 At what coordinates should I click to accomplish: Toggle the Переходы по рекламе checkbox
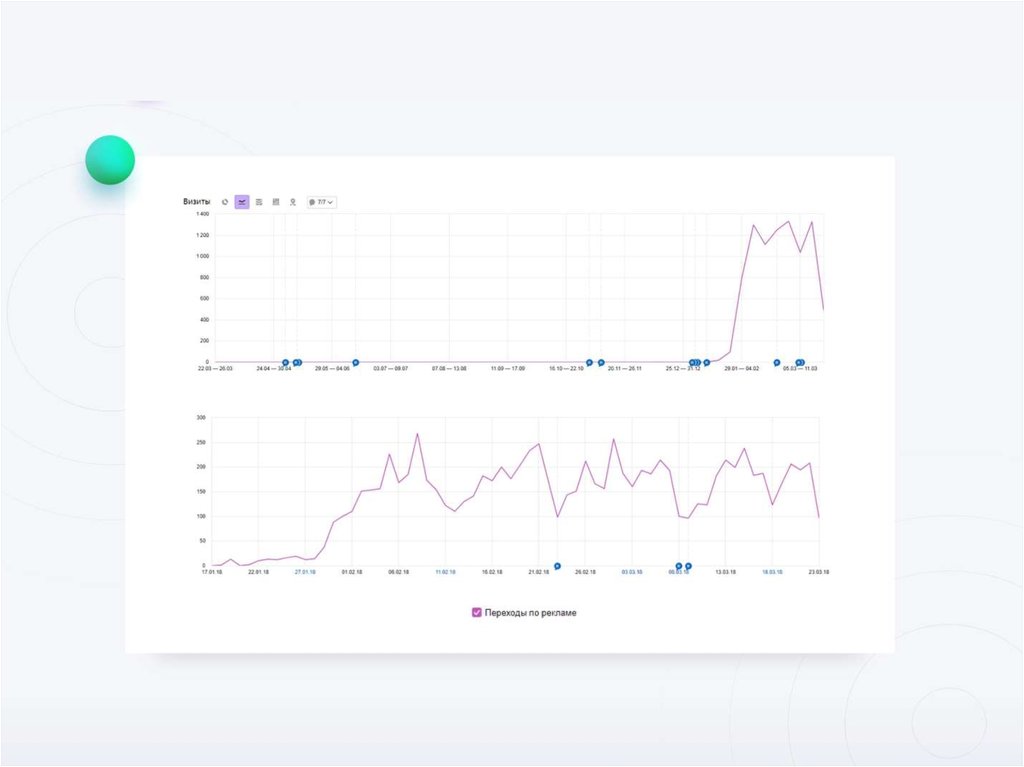[477, 612]
